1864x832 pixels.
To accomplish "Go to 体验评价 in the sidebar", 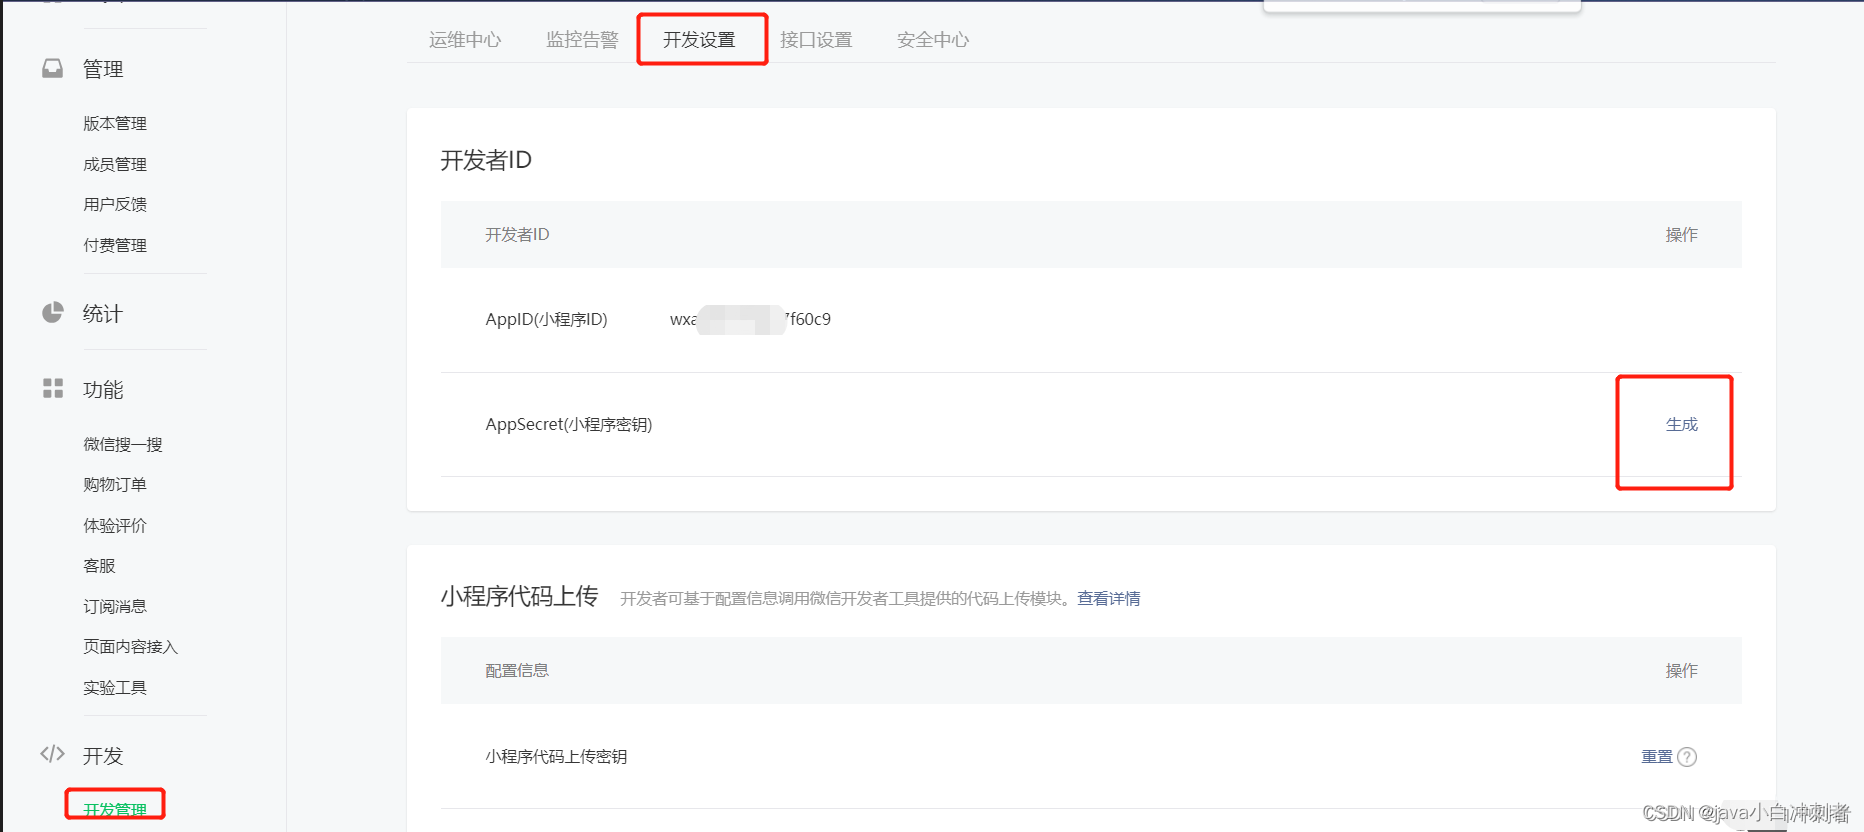I will [x=115, y=525].
